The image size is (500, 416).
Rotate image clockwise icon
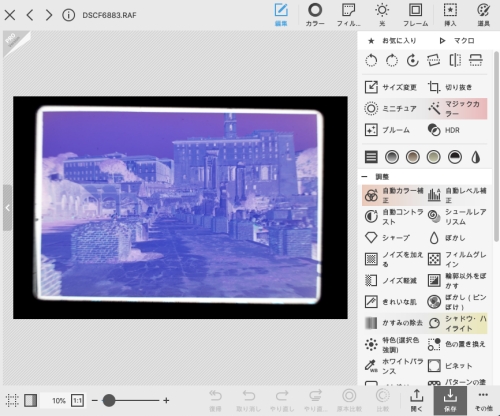(392, 60)
